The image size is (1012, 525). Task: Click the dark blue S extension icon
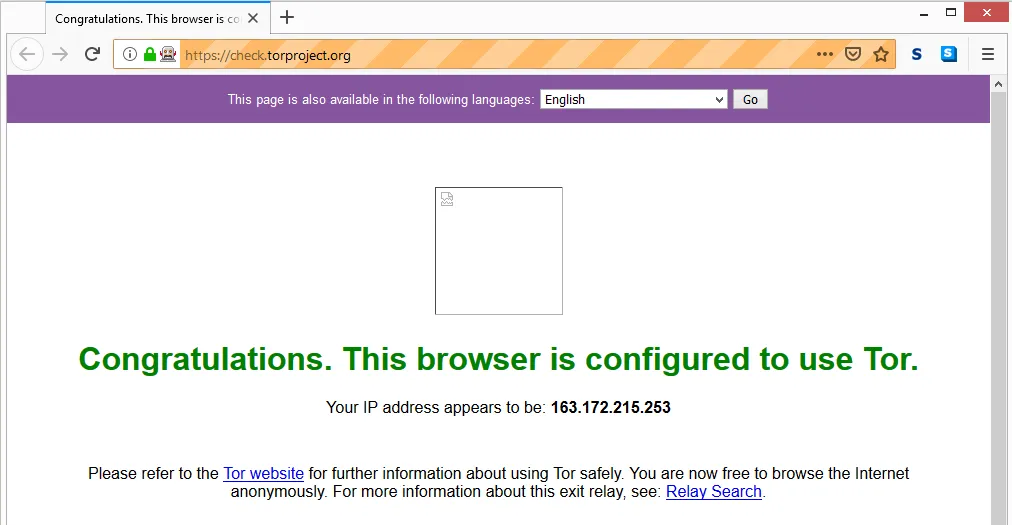pos(916,54)
